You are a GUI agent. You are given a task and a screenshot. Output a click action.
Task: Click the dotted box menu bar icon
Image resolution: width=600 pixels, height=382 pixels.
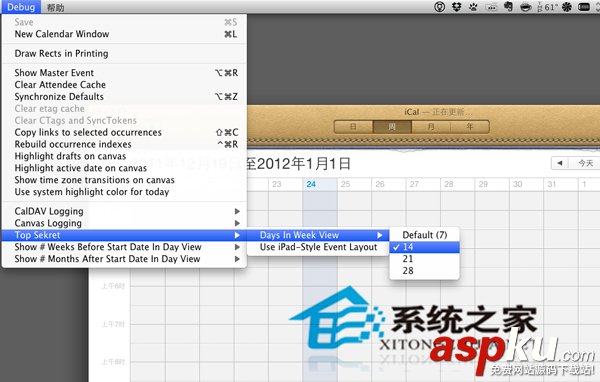coord(492,7)
